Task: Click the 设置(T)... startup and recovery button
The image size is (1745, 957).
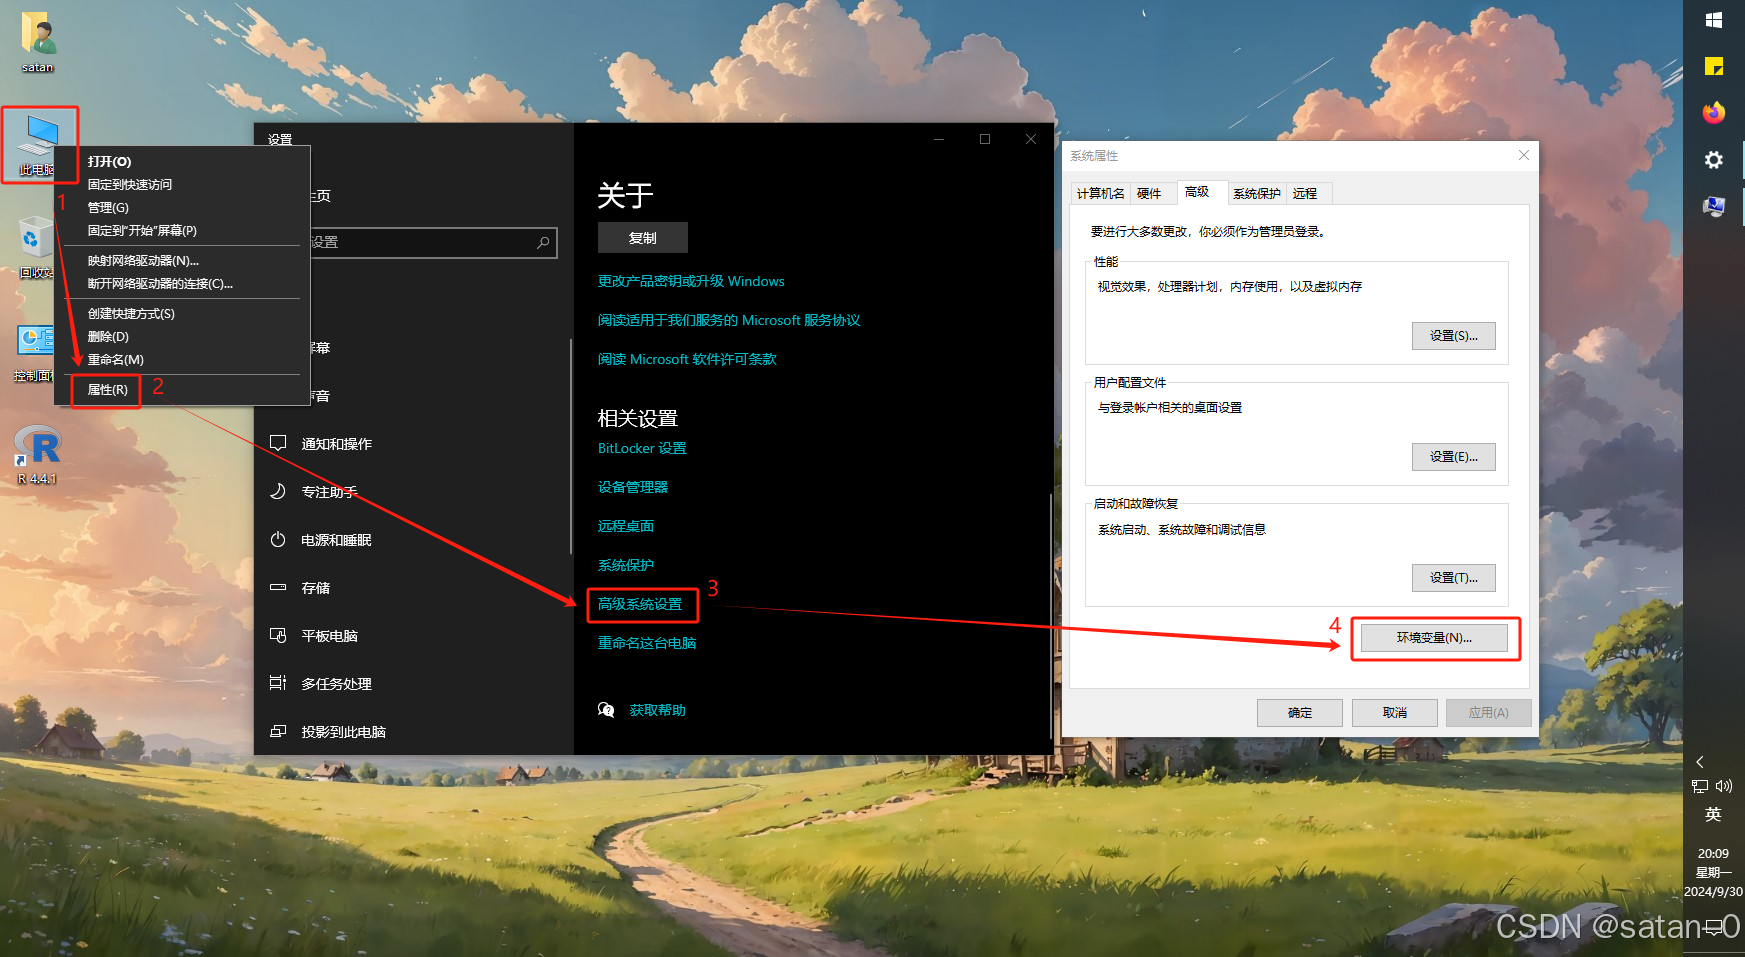Action: 1454,578
